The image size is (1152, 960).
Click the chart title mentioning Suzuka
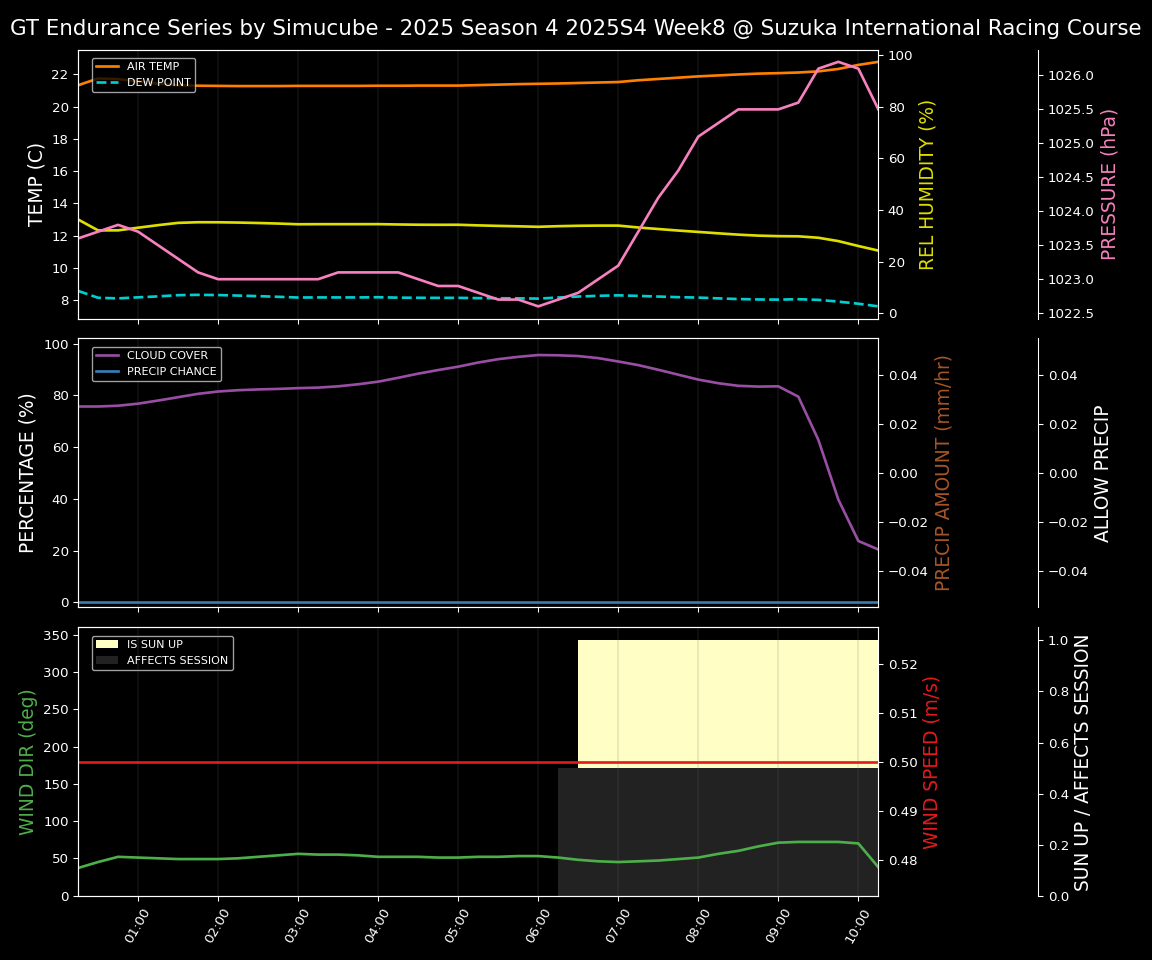(575, 28)
